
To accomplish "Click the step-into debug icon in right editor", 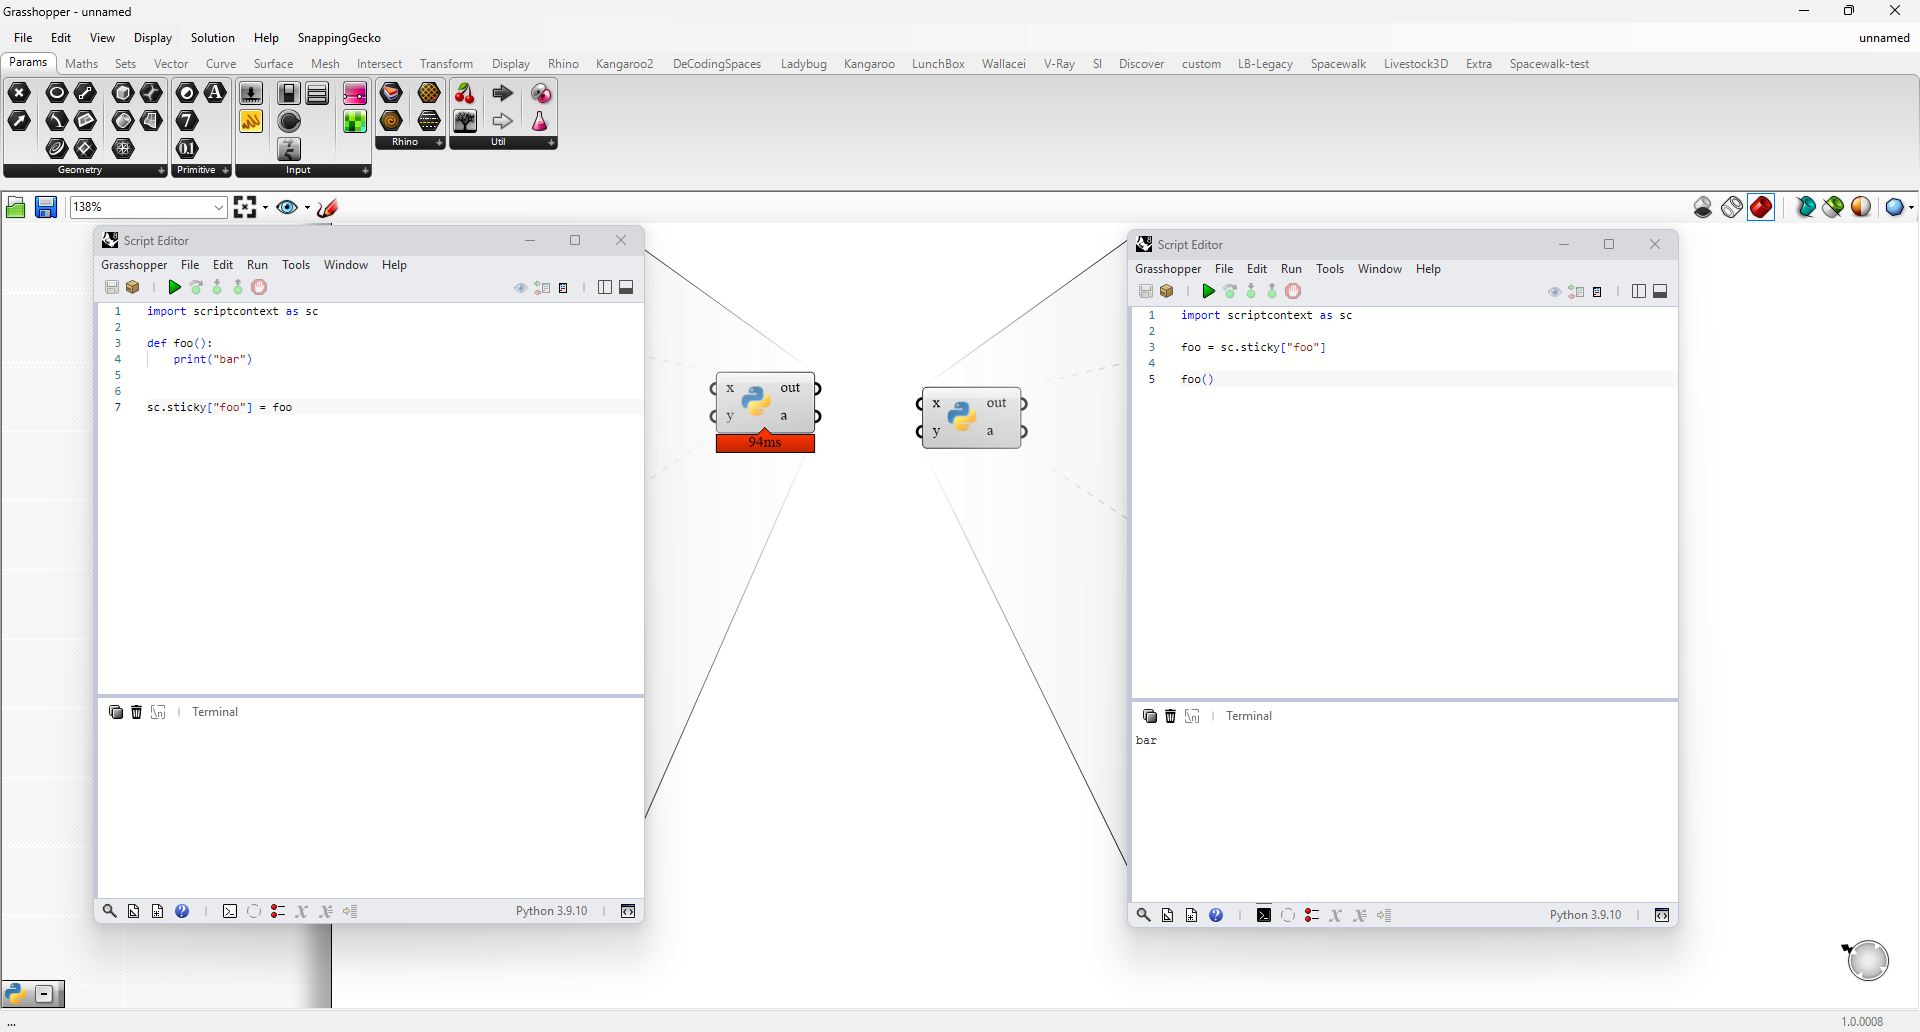I will click(x=1251, y=291).
